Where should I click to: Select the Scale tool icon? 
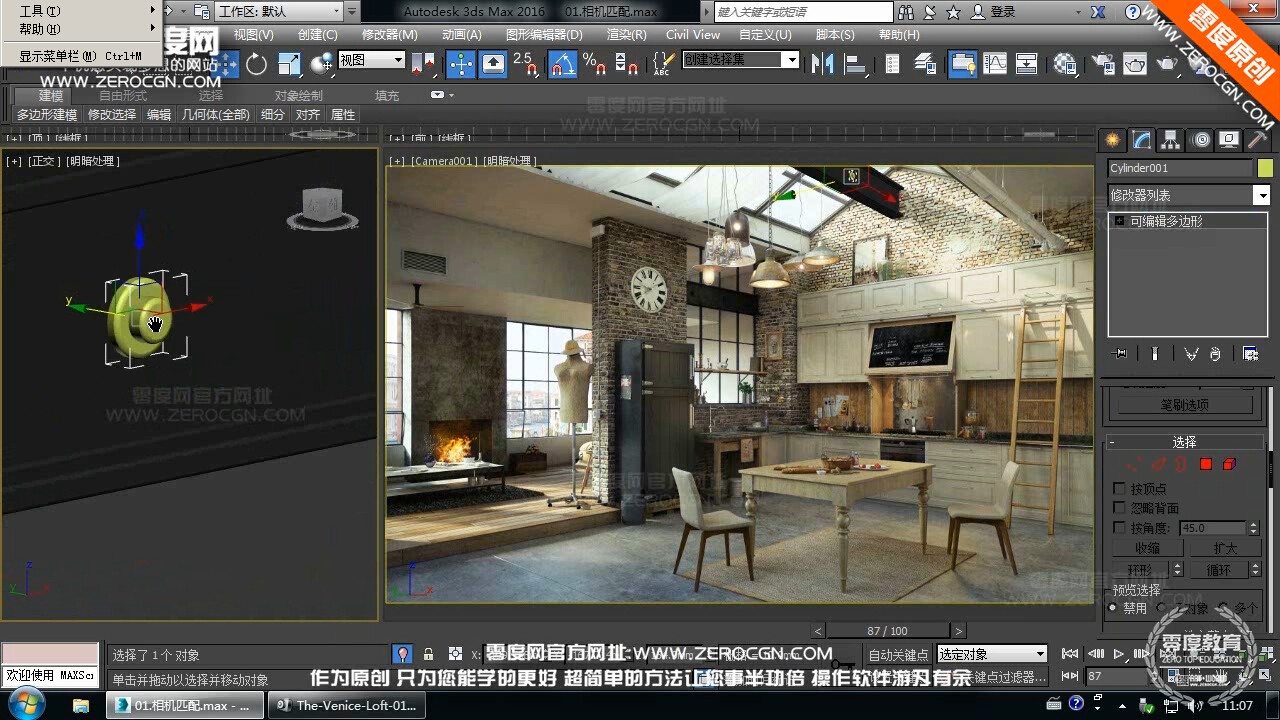pyautogui.click(x=289, y=64)
